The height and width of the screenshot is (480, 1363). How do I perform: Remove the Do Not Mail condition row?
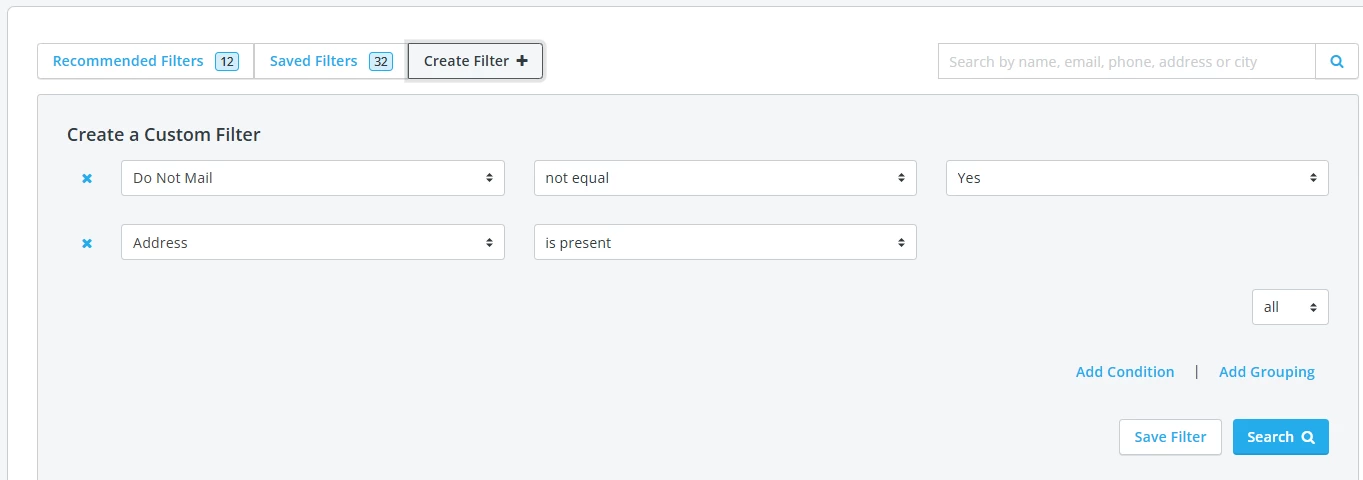point(87,178)
